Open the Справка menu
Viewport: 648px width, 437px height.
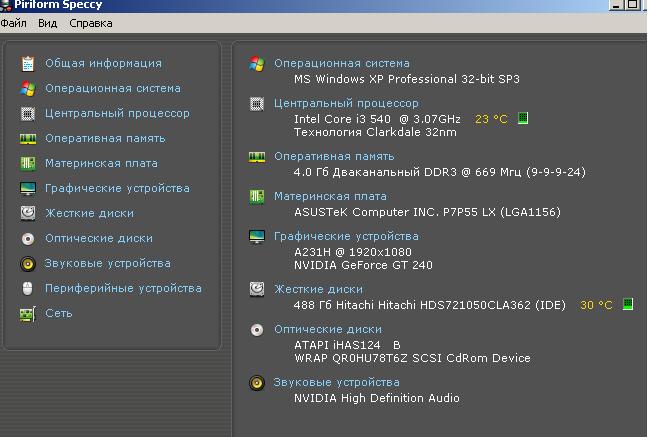pyautogui.click(x=90, y=23)
